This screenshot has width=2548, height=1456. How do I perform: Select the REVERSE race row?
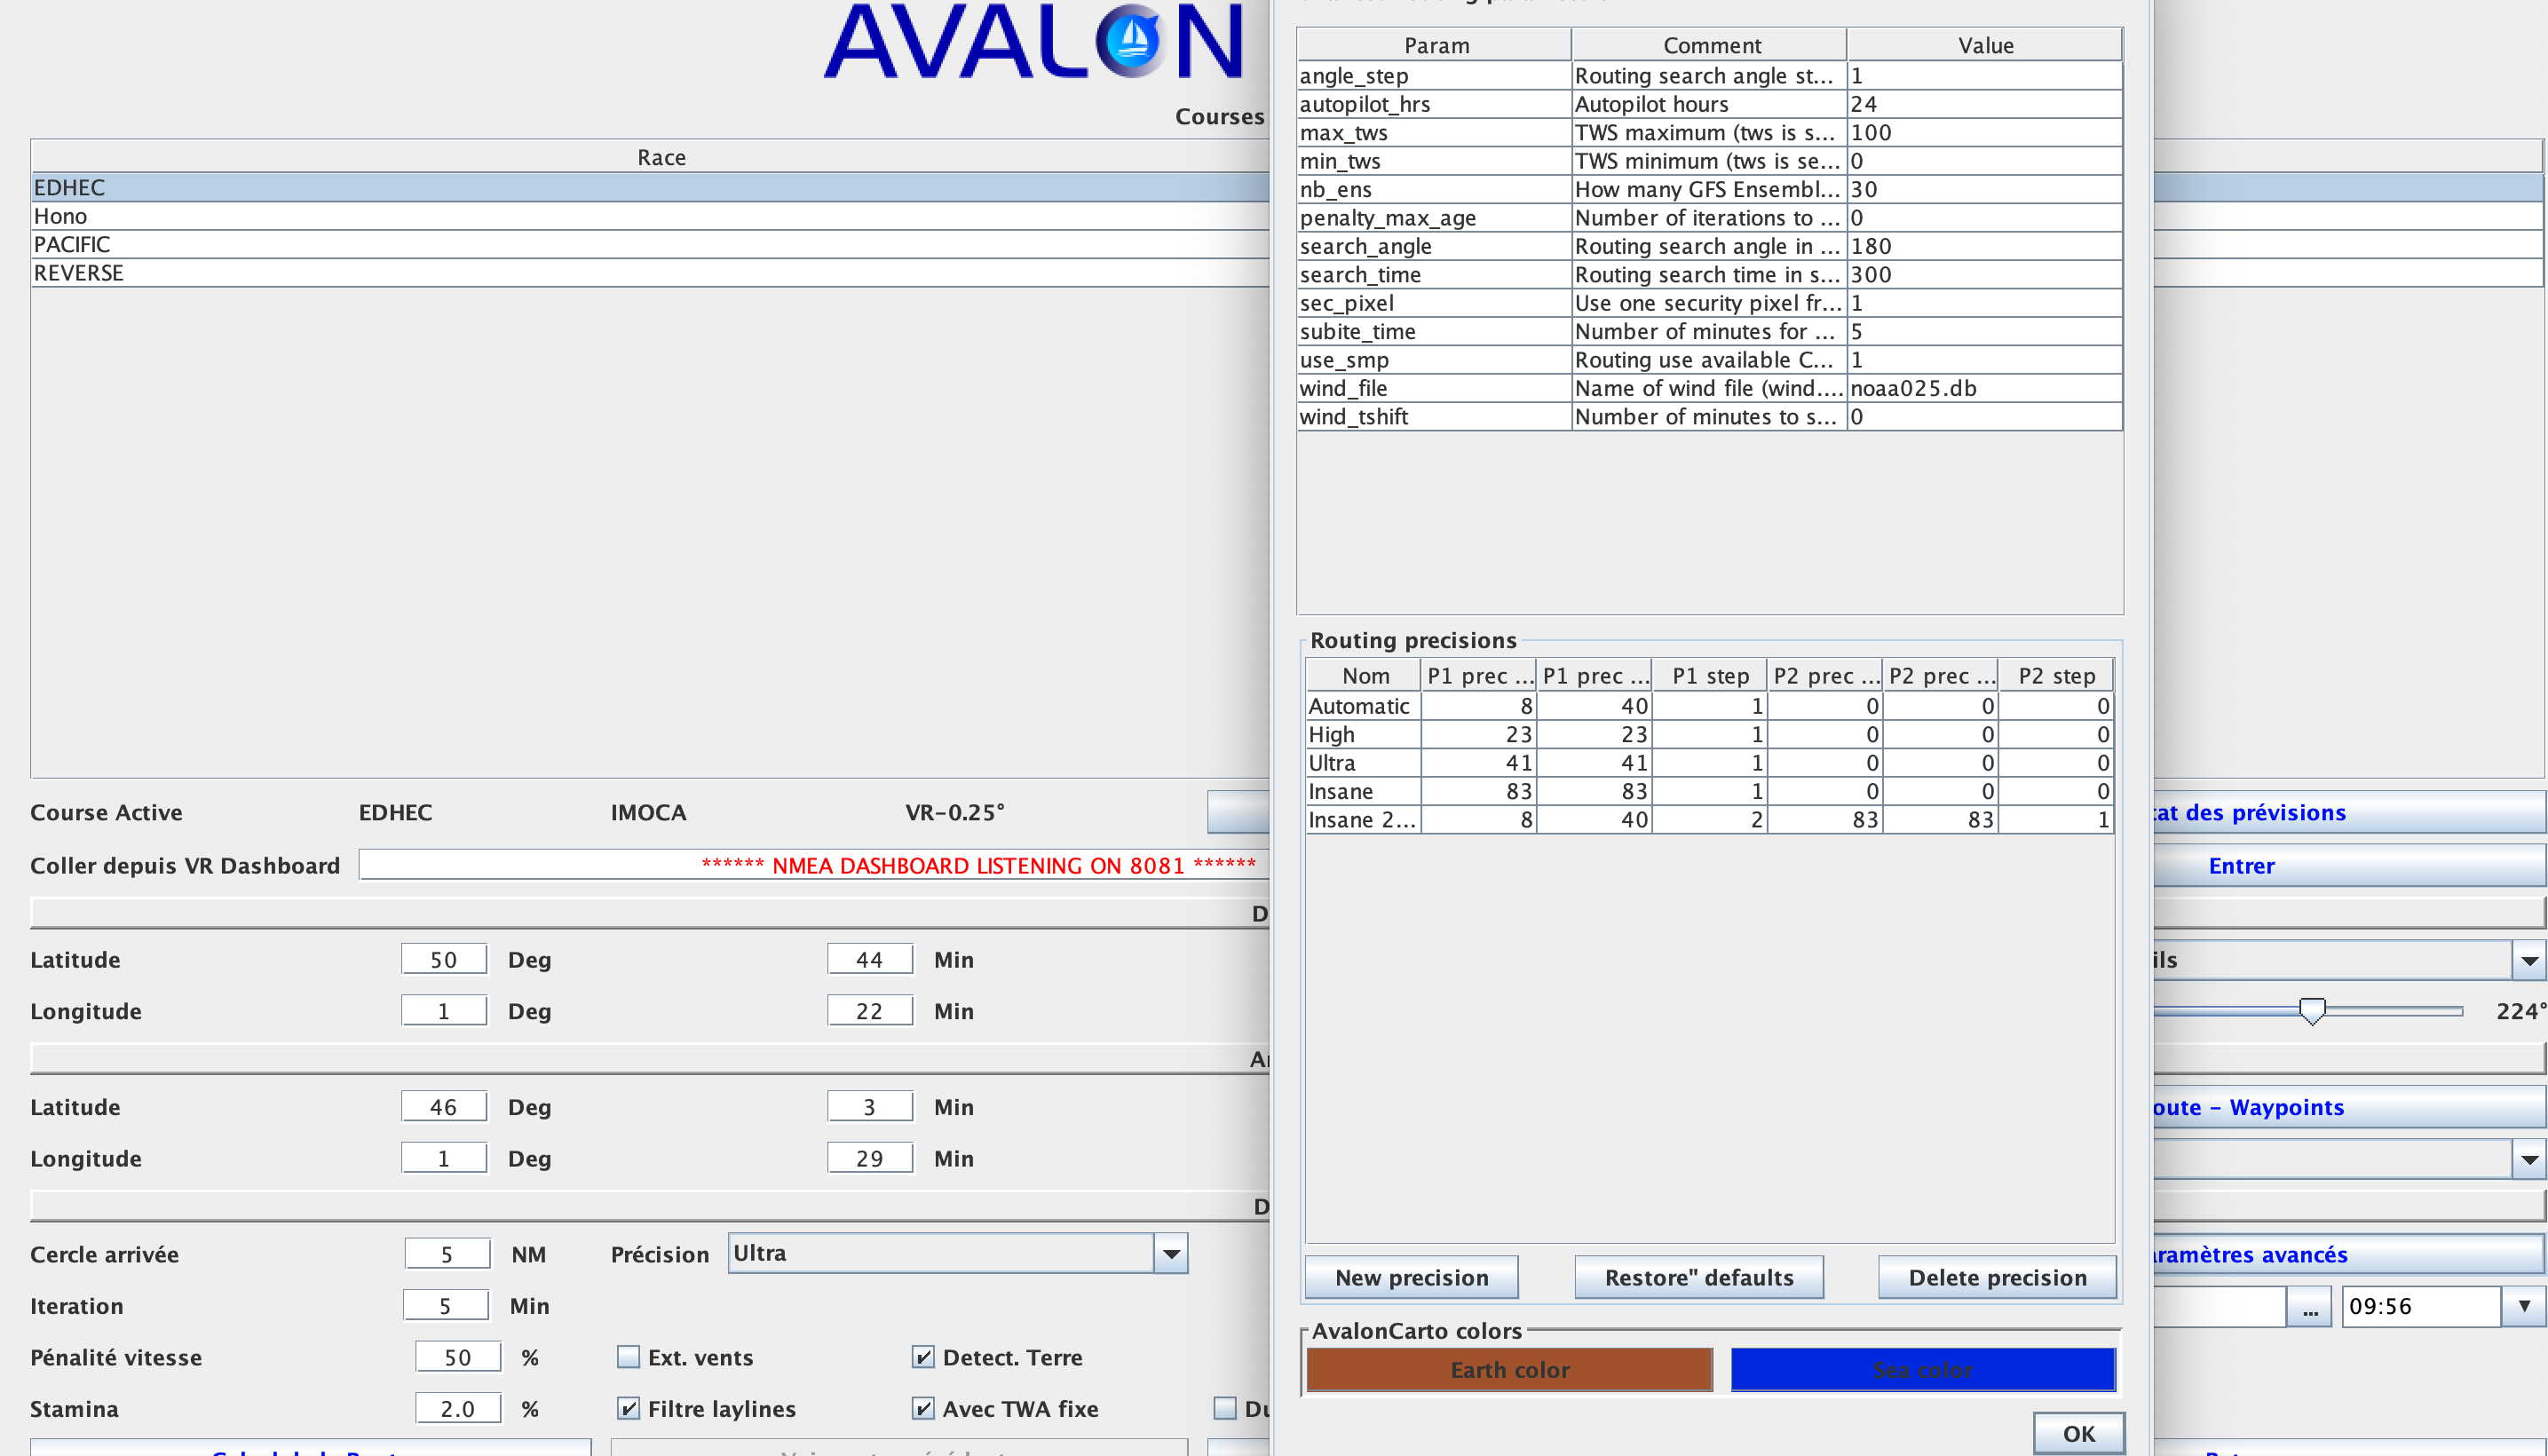[650, 273]
